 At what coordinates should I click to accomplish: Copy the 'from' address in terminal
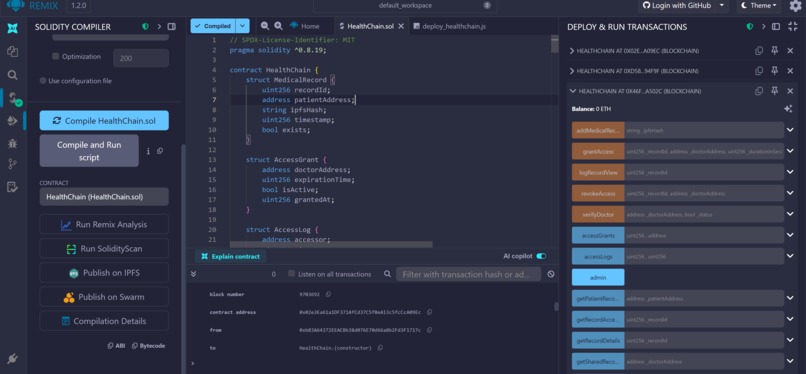tap(429, 330)
